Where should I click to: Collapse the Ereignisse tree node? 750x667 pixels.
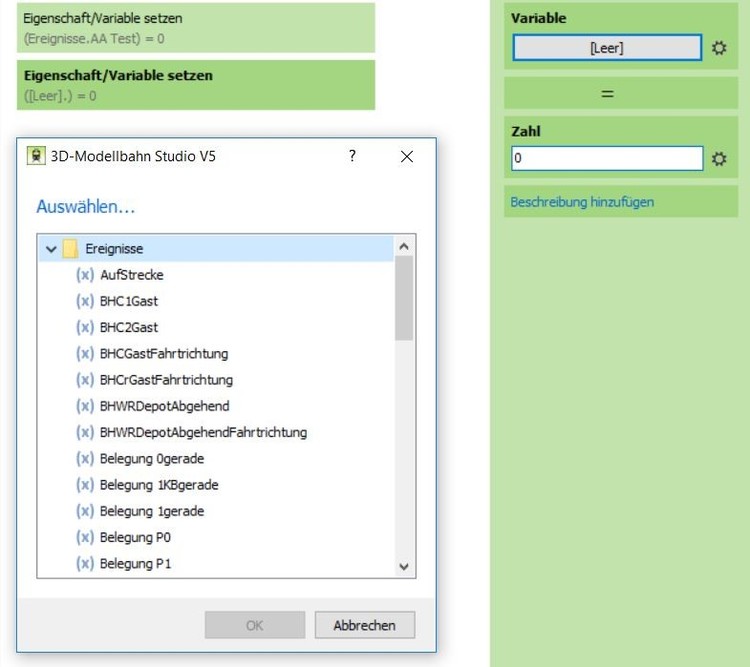coord(51,249)
